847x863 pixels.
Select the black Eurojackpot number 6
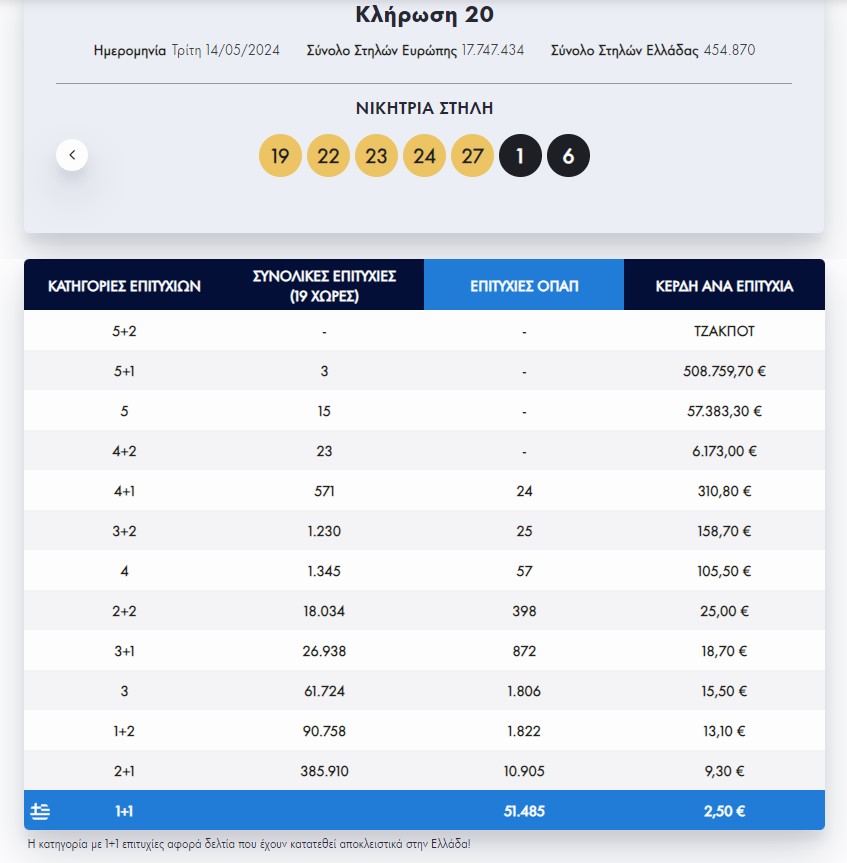pos(569,155)
